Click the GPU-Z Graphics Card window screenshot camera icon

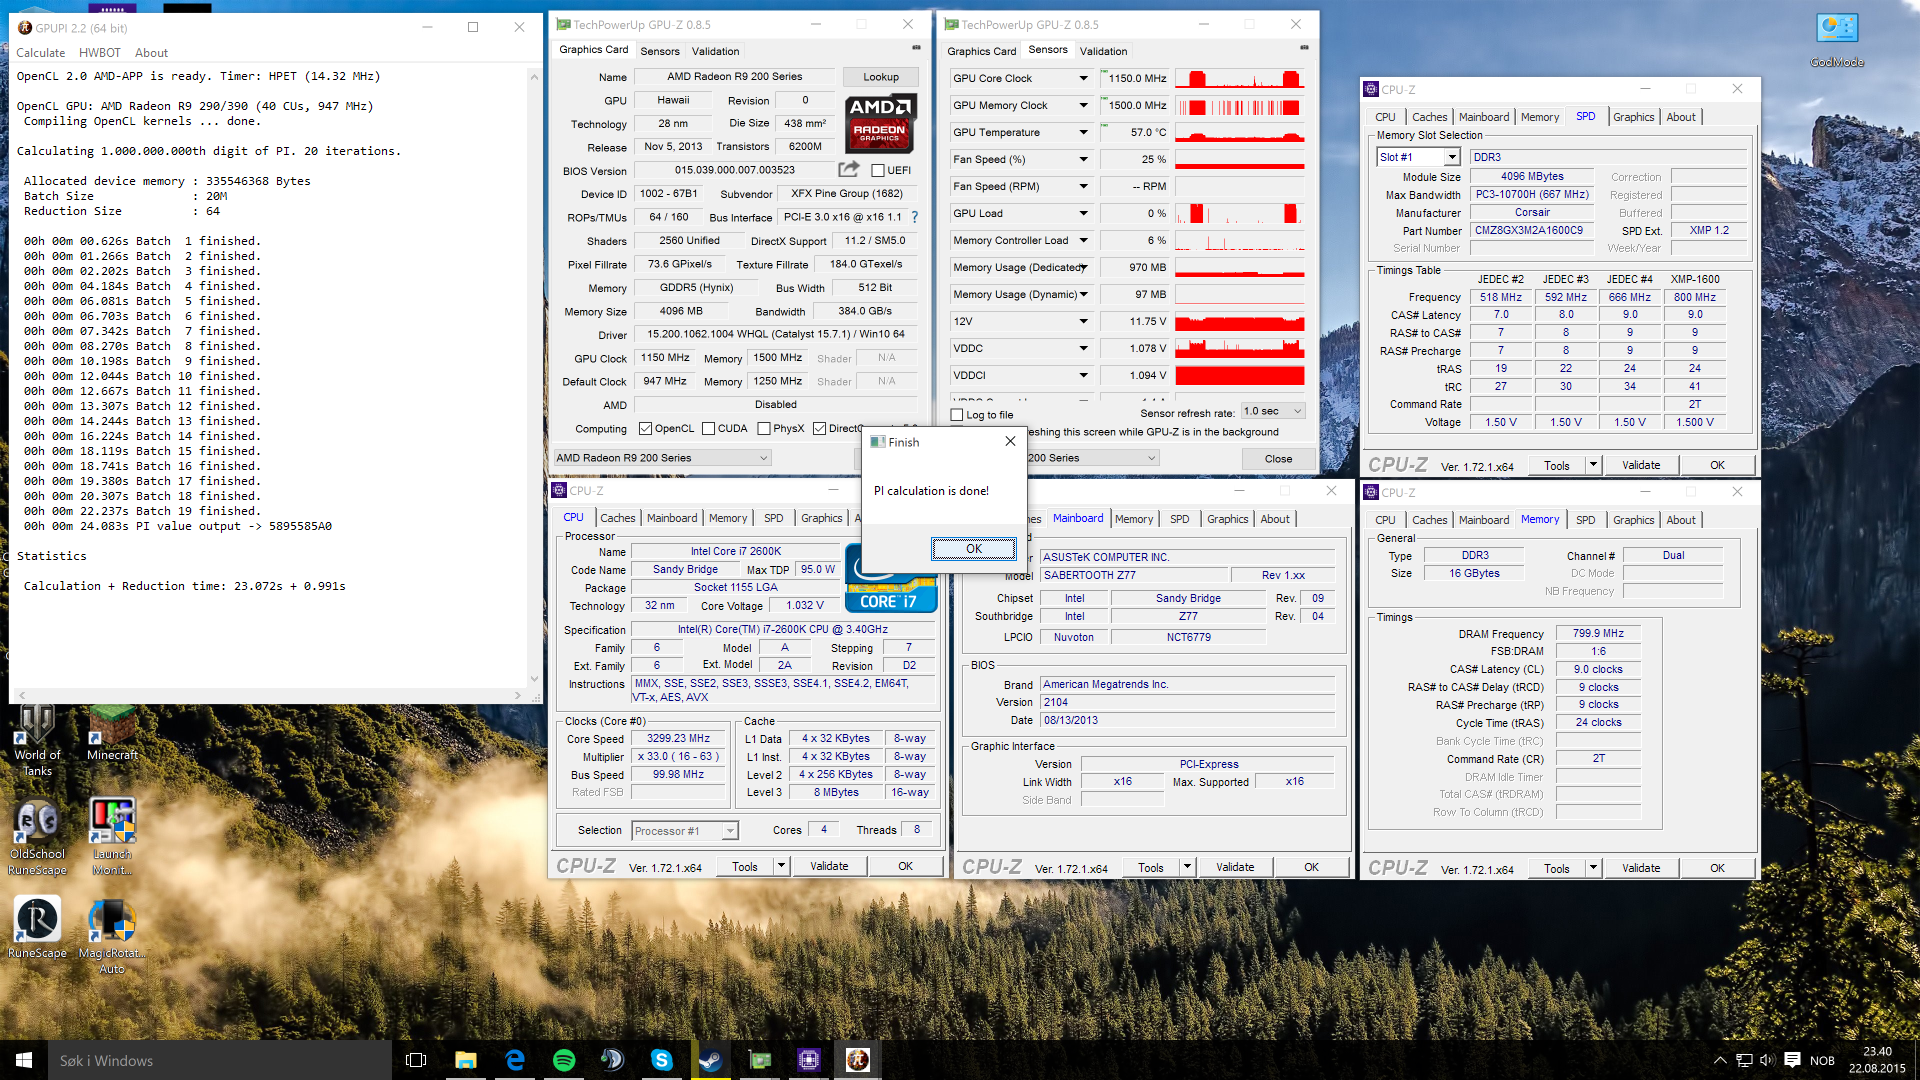pyautogui.click(x=916, y=48)
